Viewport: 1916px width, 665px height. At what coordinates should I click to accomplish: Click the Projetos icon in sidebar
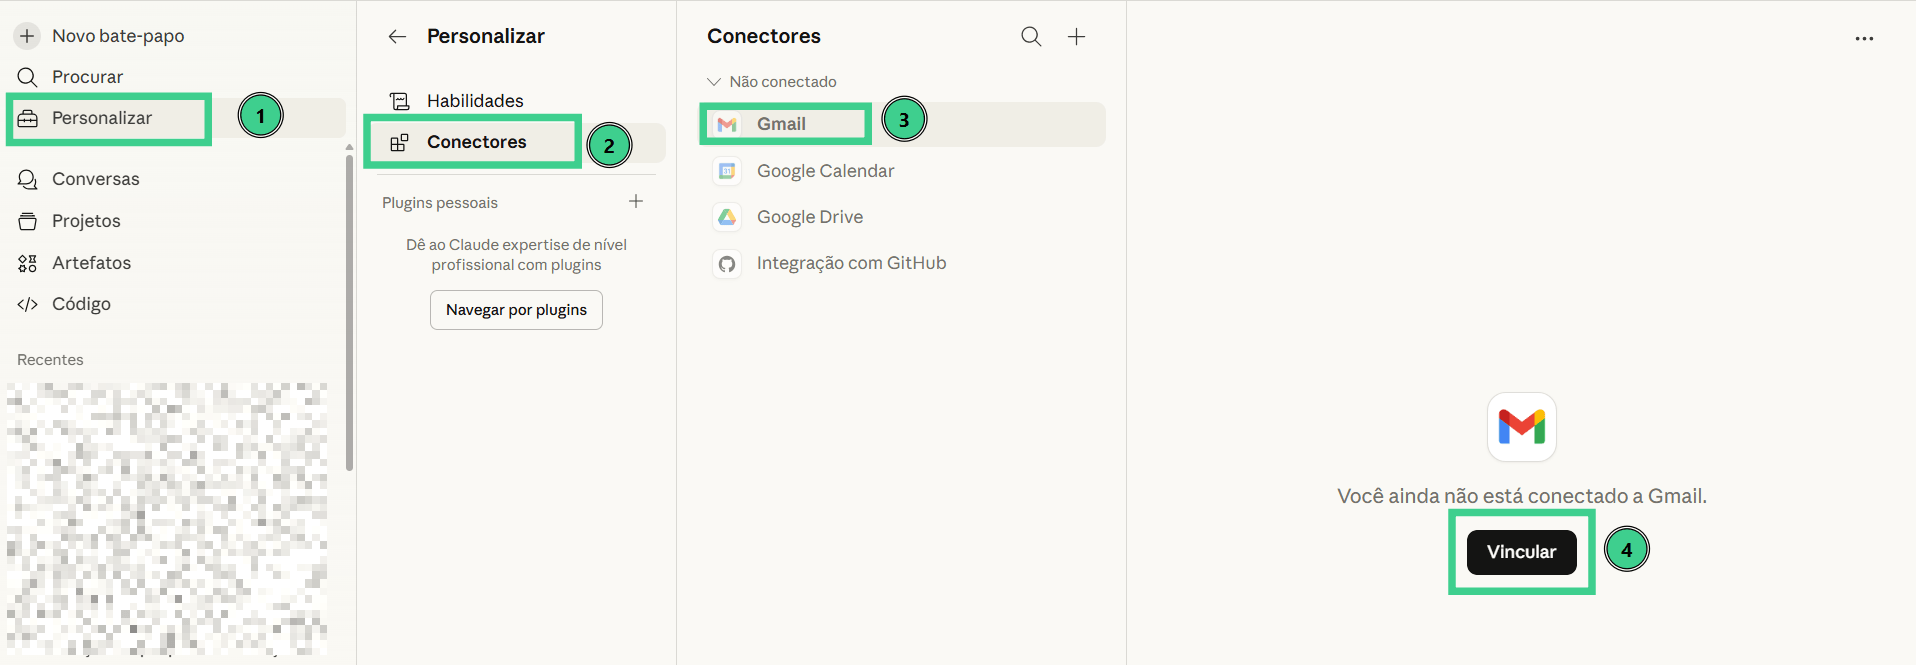[28, 221]
